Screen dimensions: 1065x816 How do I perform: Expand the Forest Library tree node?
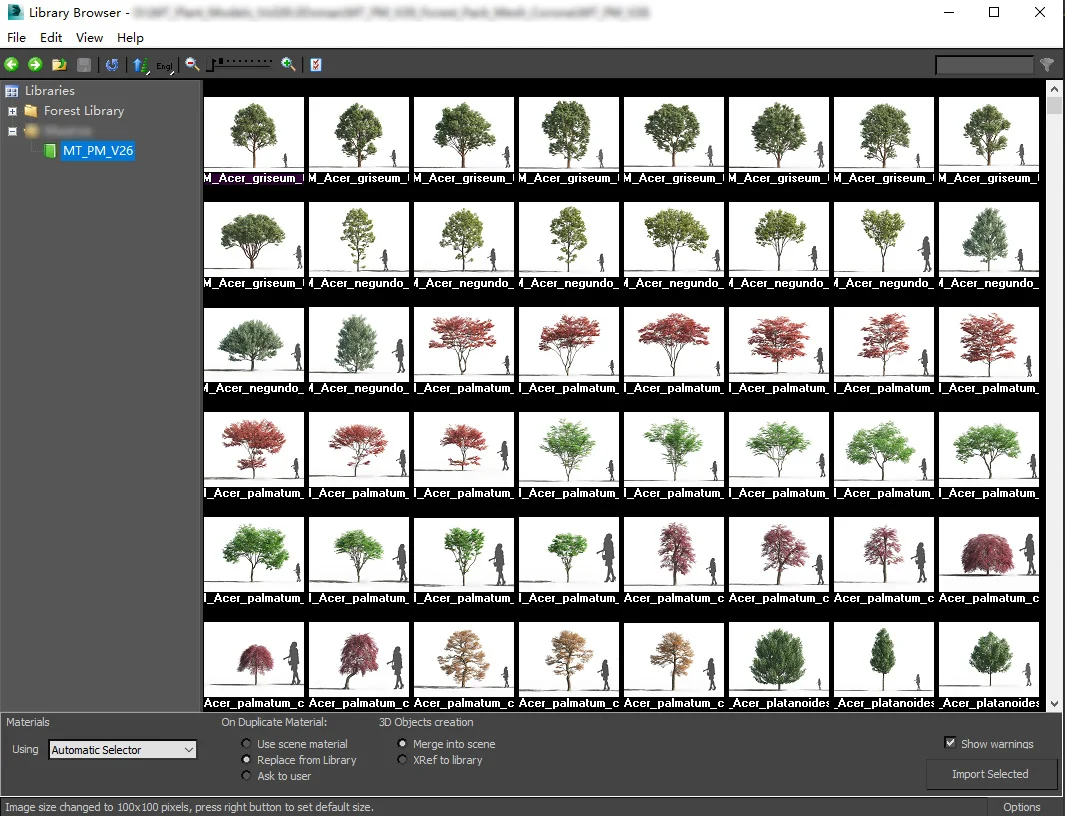click(x=12, y=111)
